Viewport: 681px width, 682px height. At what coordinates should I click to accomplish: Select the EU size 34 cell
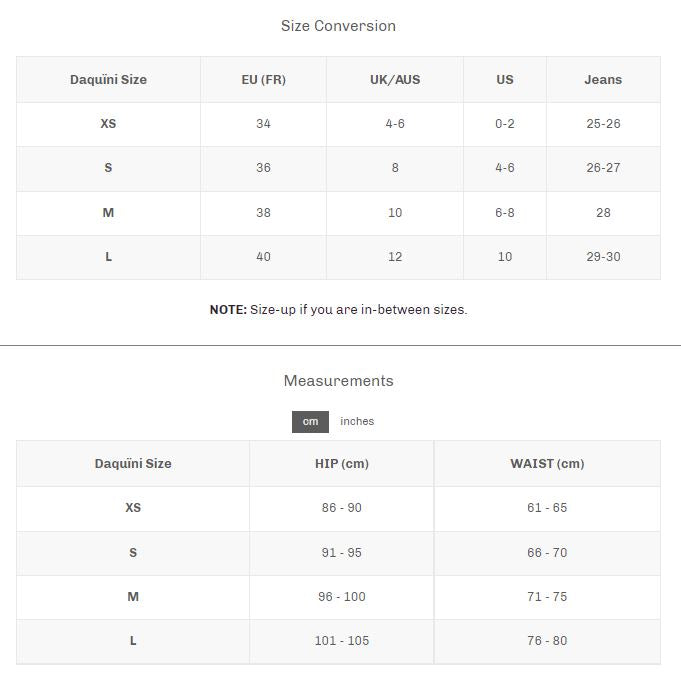tap(263, 124)
